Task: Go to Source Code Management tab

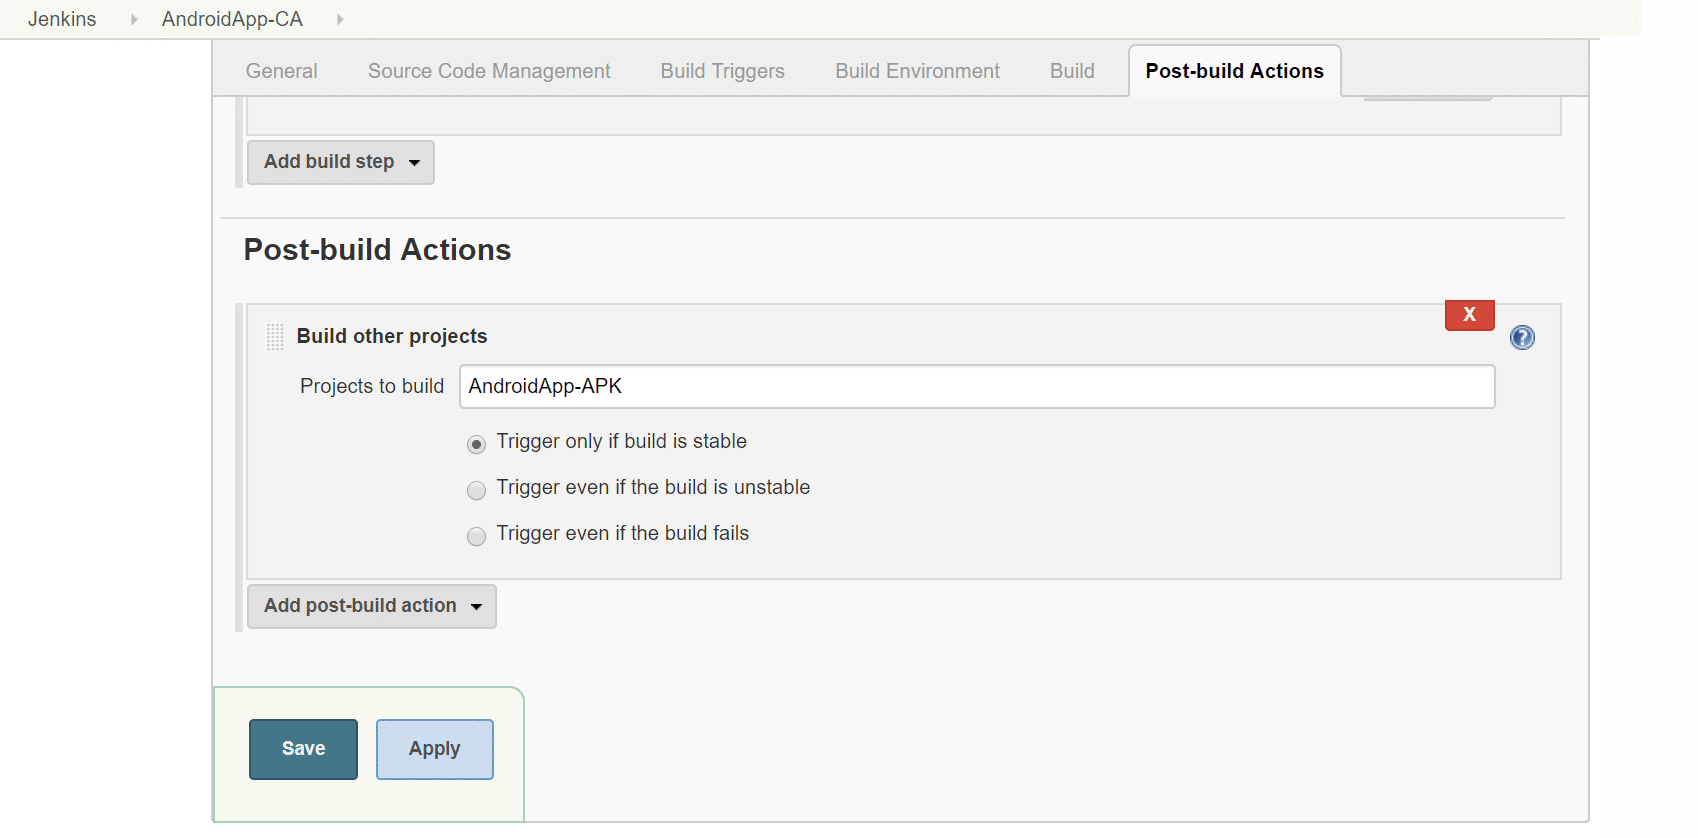Action: click(489, 71)
